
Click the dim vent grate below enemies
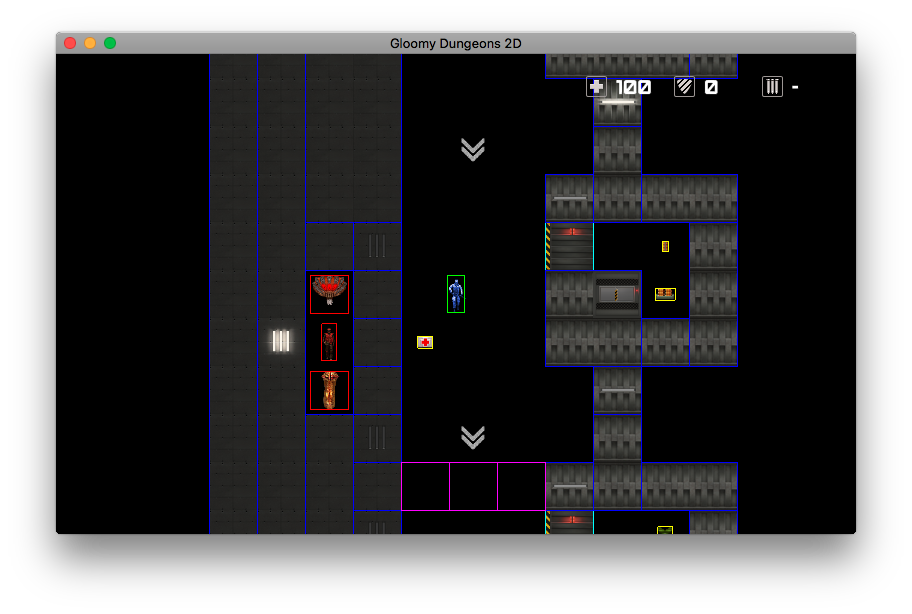[x=377, y=438]
